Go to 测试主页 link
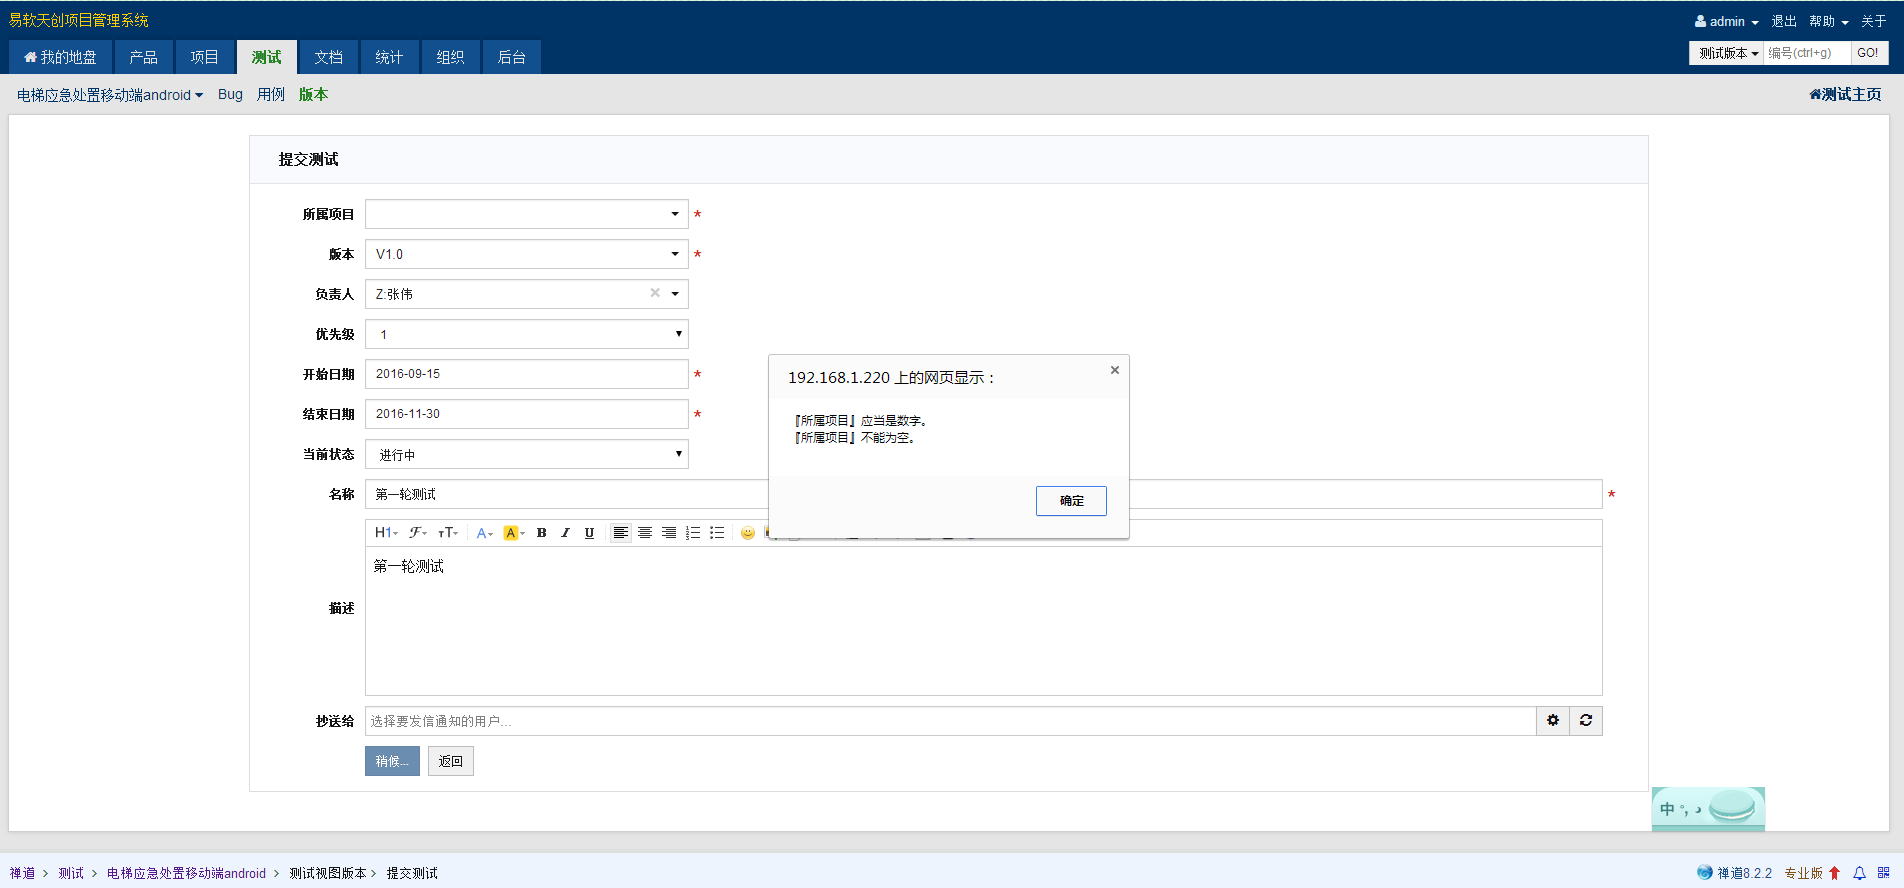 [1845, 95]
